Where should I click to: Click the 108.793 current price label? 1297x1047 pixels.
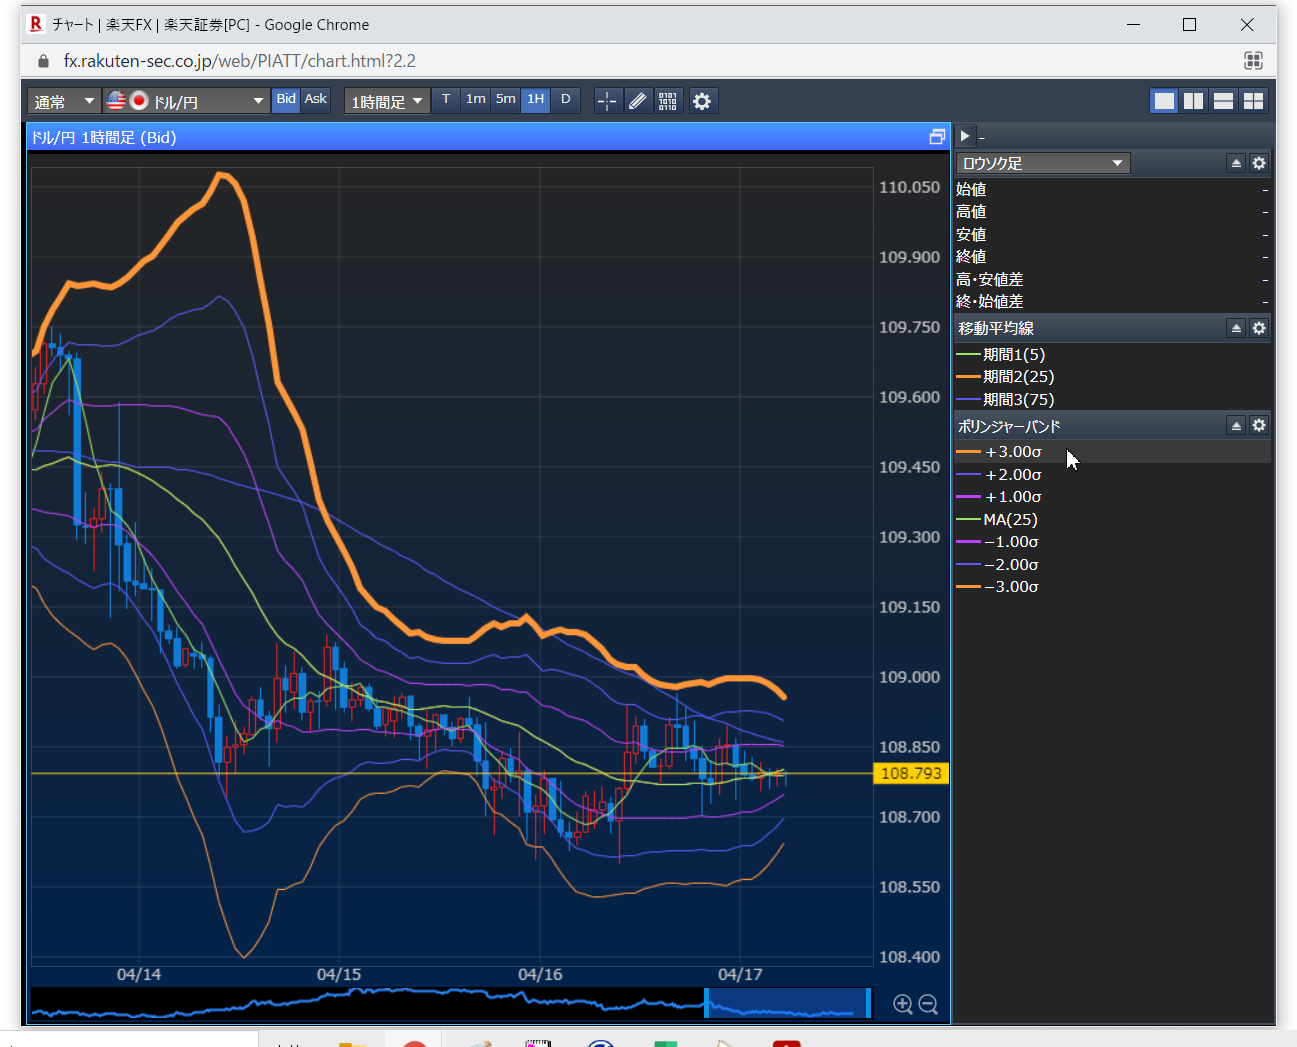(911, 773)
